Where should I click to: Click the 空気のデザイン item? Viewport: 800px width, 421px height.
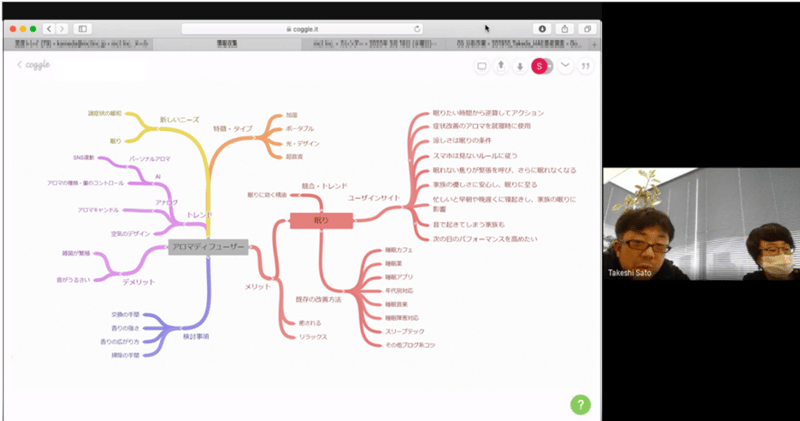pos(131,234)
